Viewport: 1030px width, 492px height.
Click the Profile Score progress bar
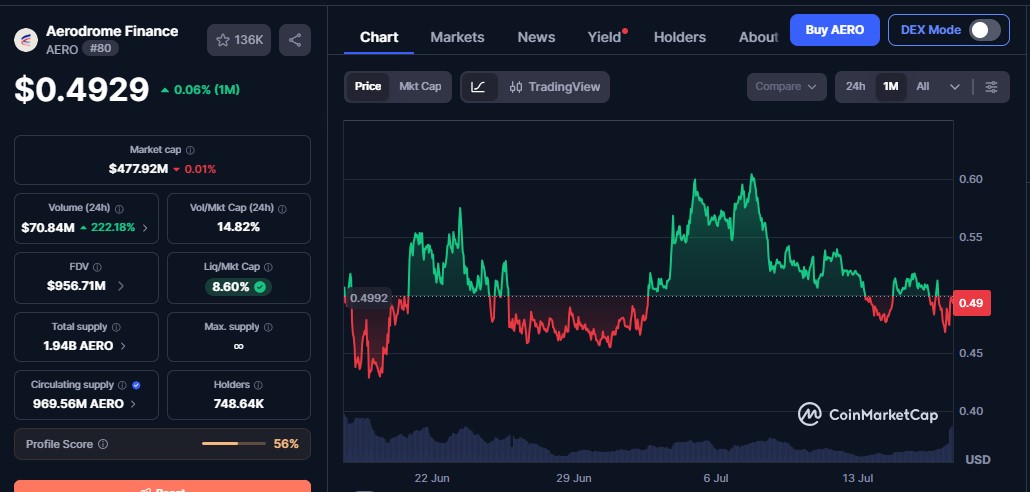[x=234, y=444]
